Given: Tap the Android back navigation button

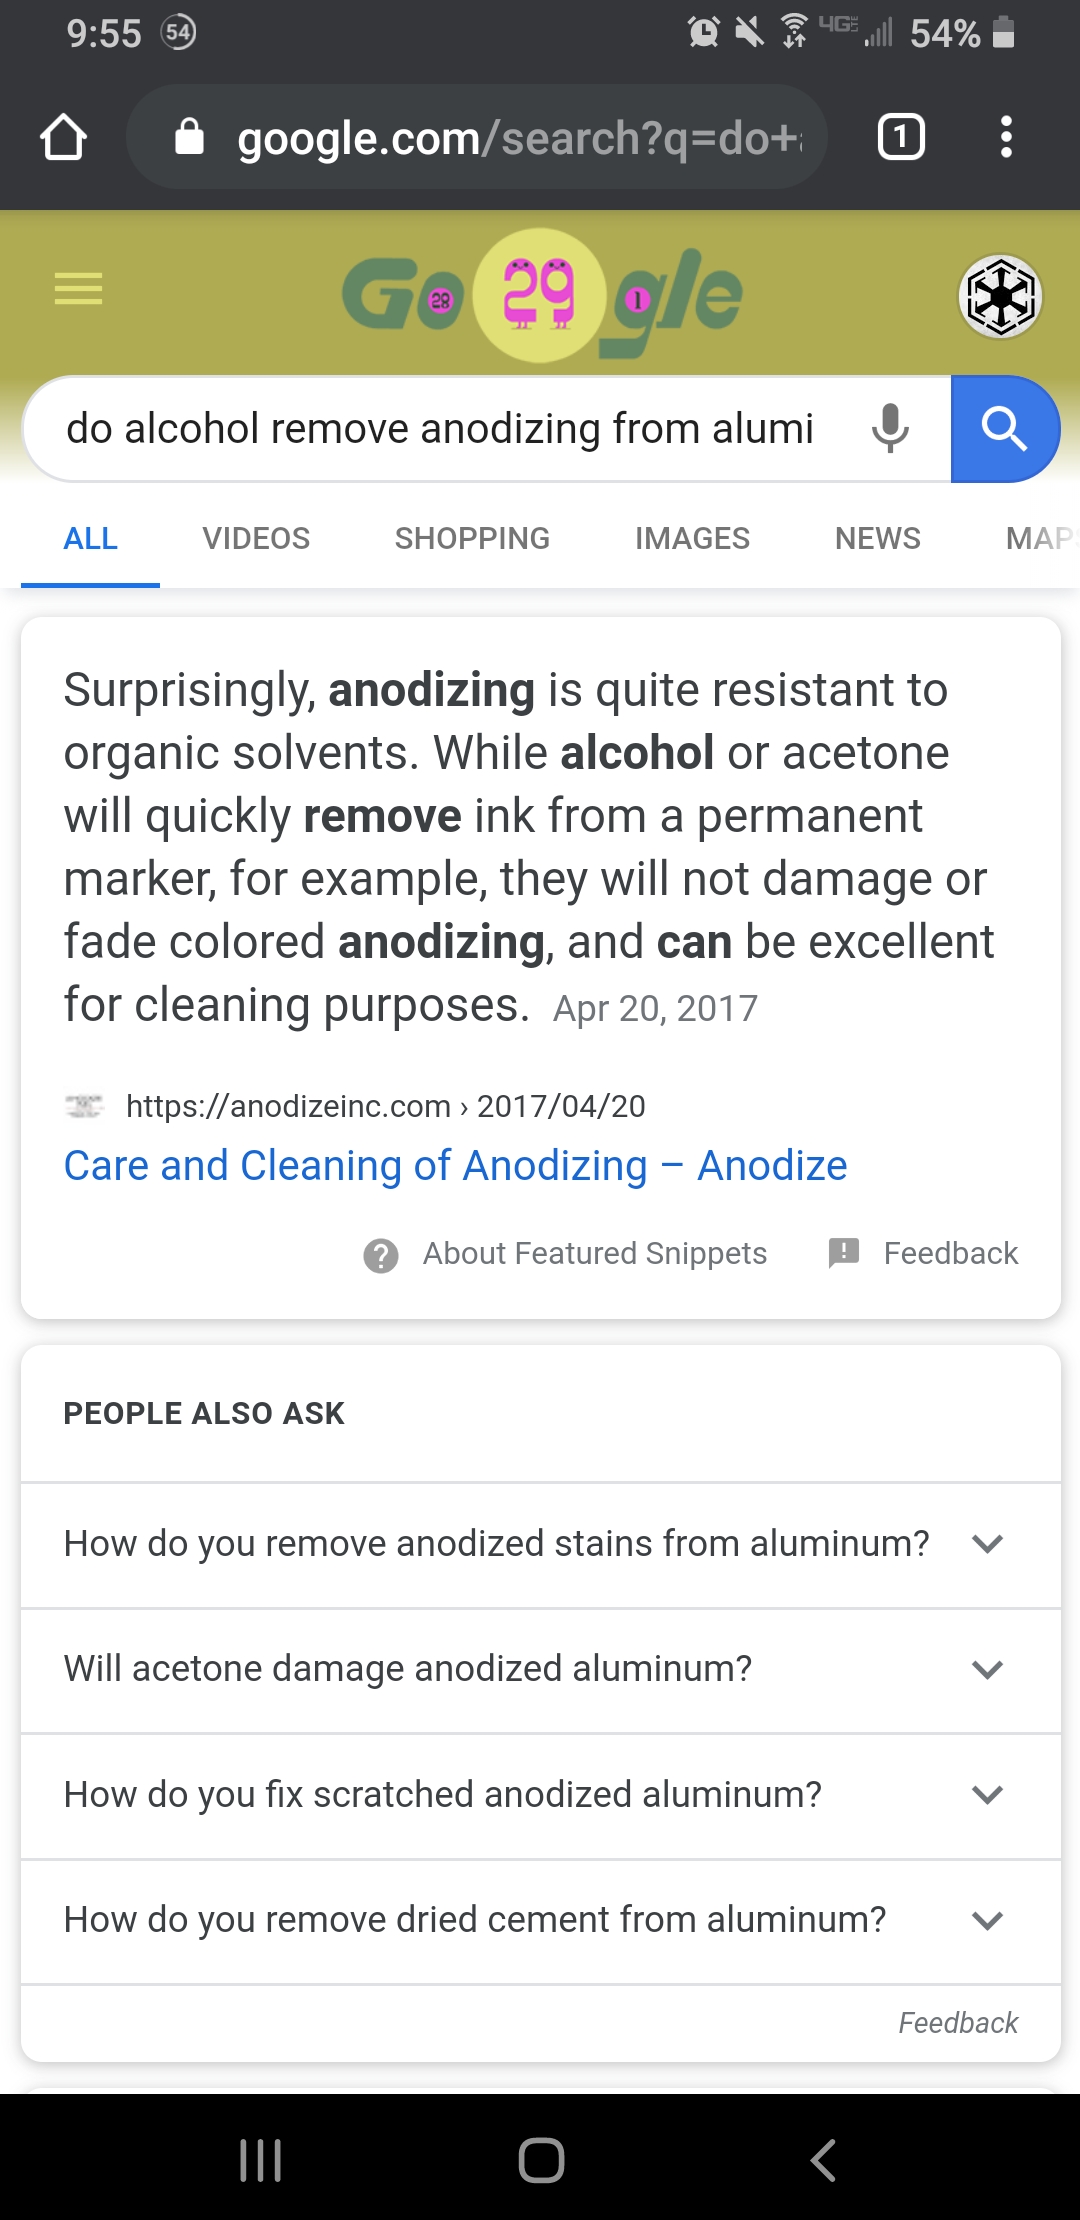Looking at the screenshot, I should pos(822,2160).
